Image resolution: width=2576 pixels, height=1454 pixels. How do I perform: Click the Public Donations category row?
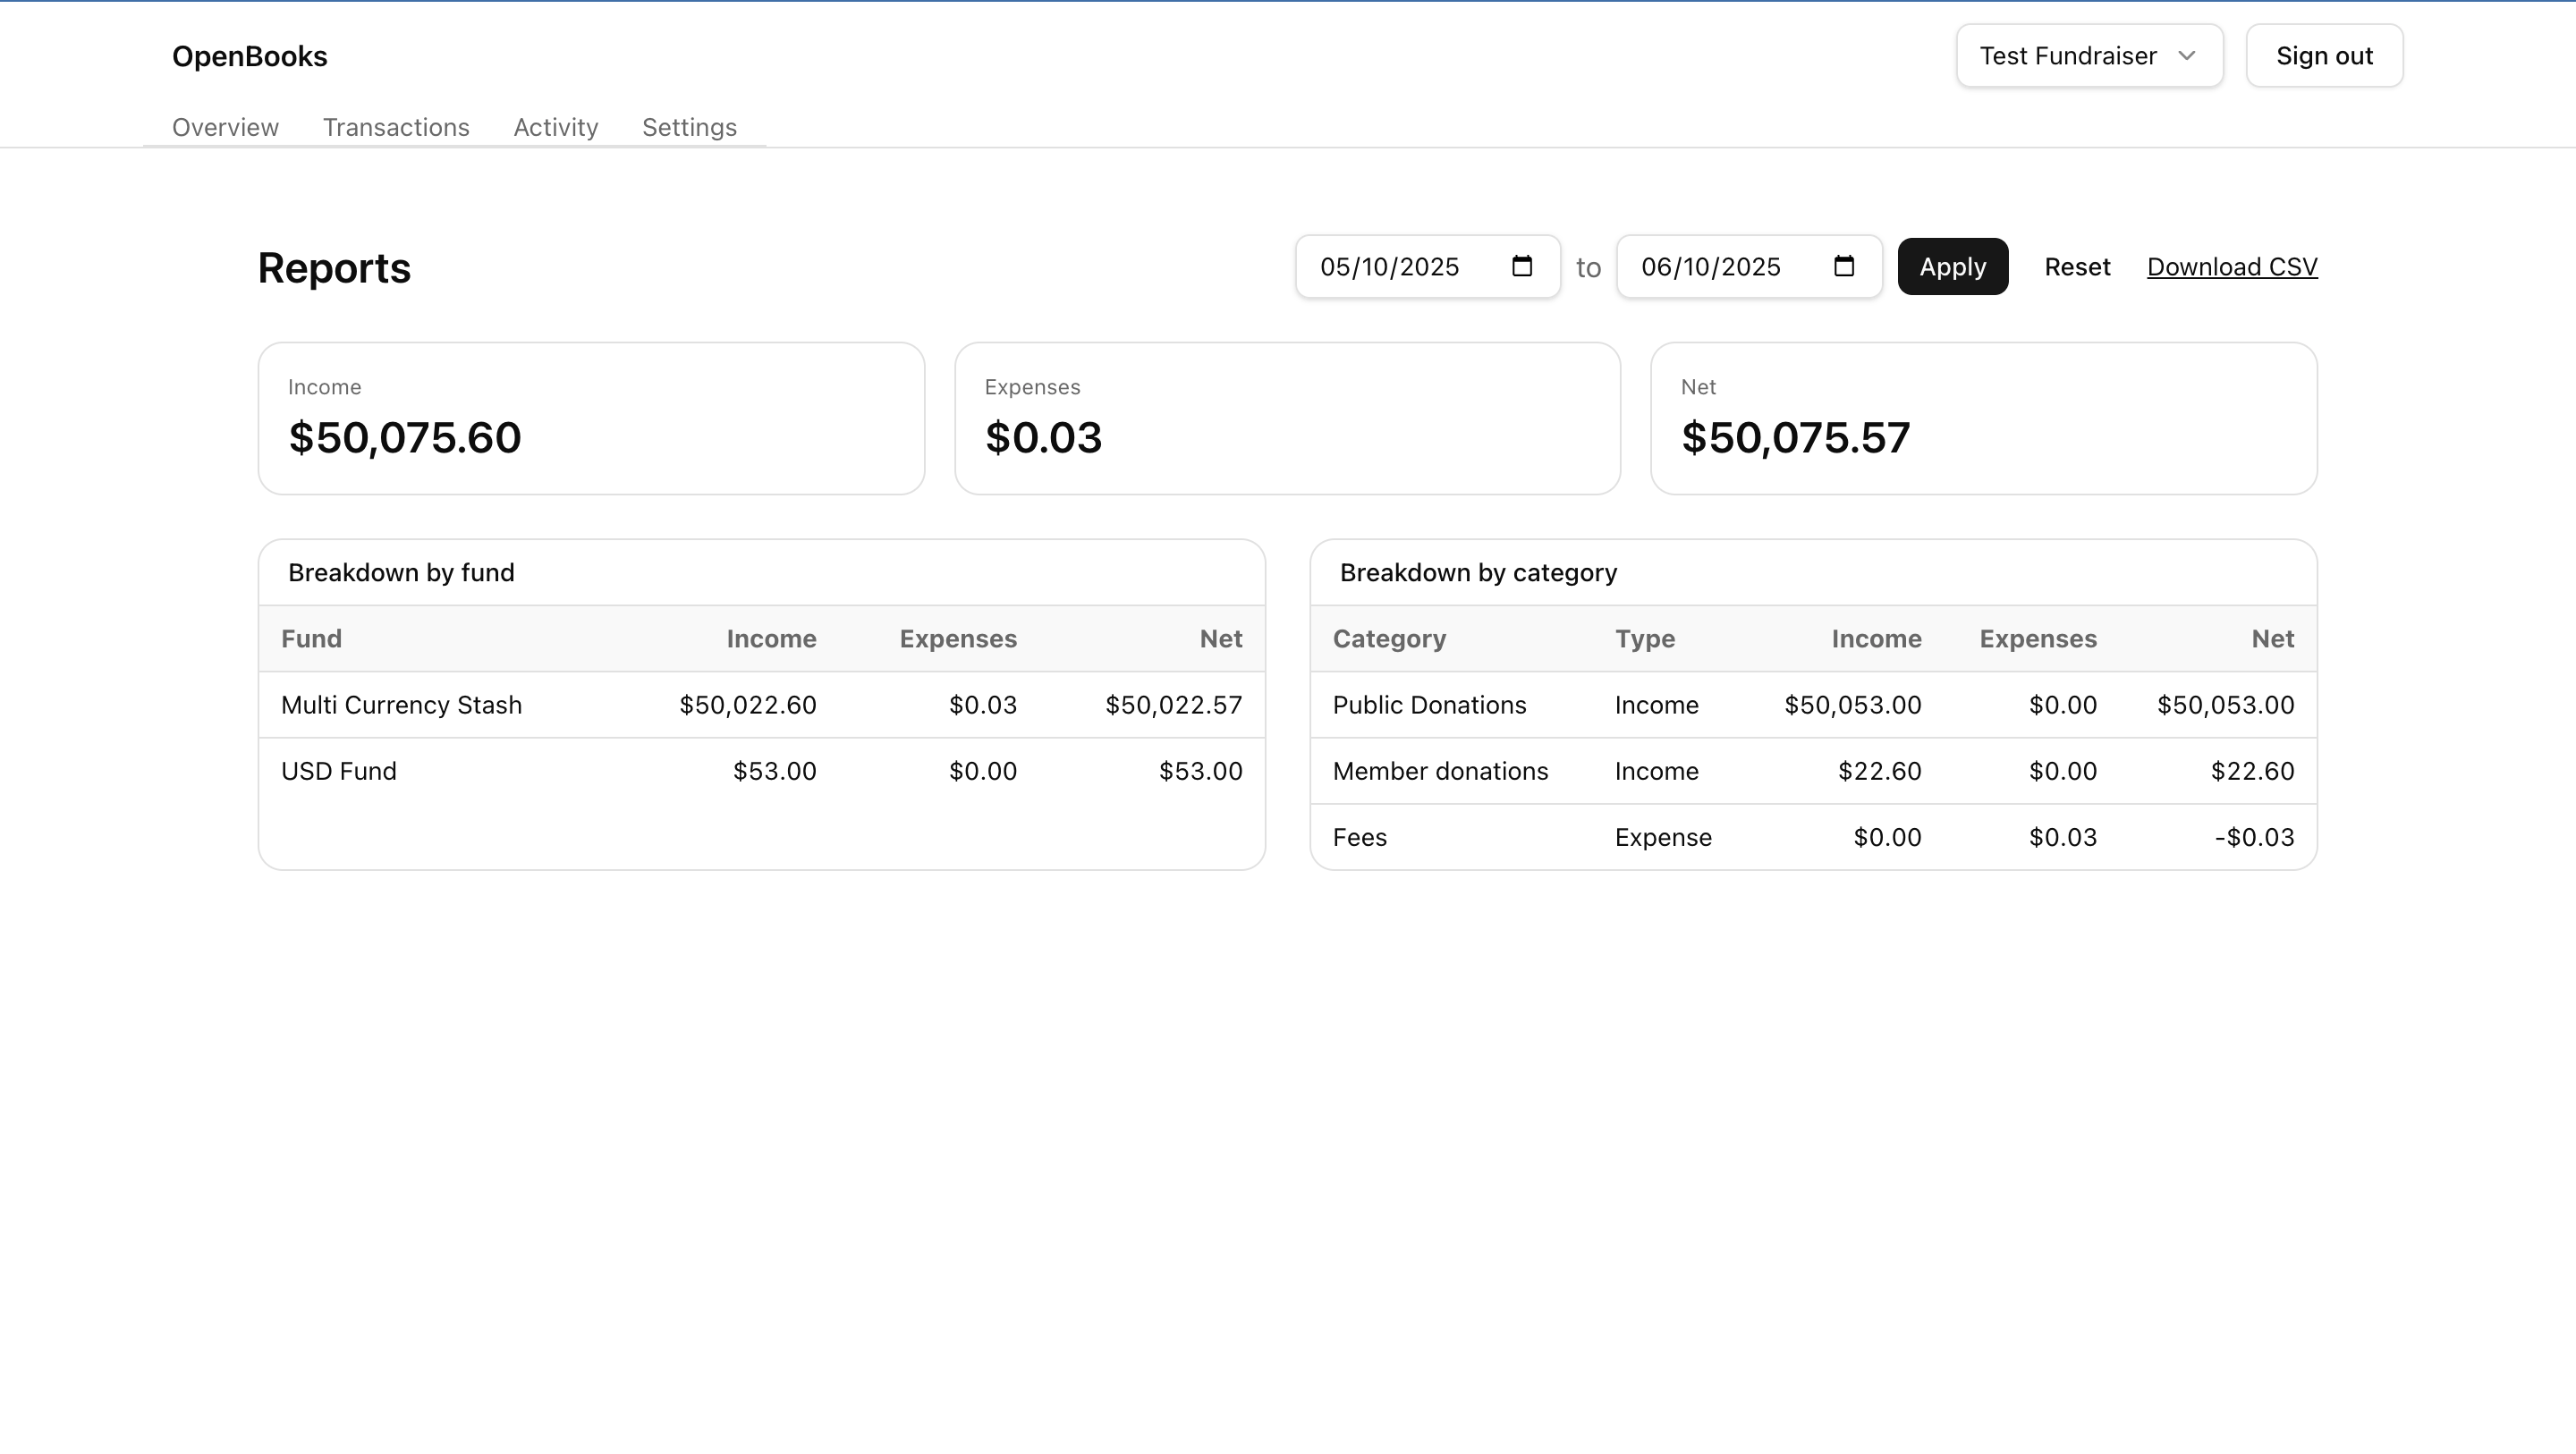pyautogui.click(x=1429, y=705)
